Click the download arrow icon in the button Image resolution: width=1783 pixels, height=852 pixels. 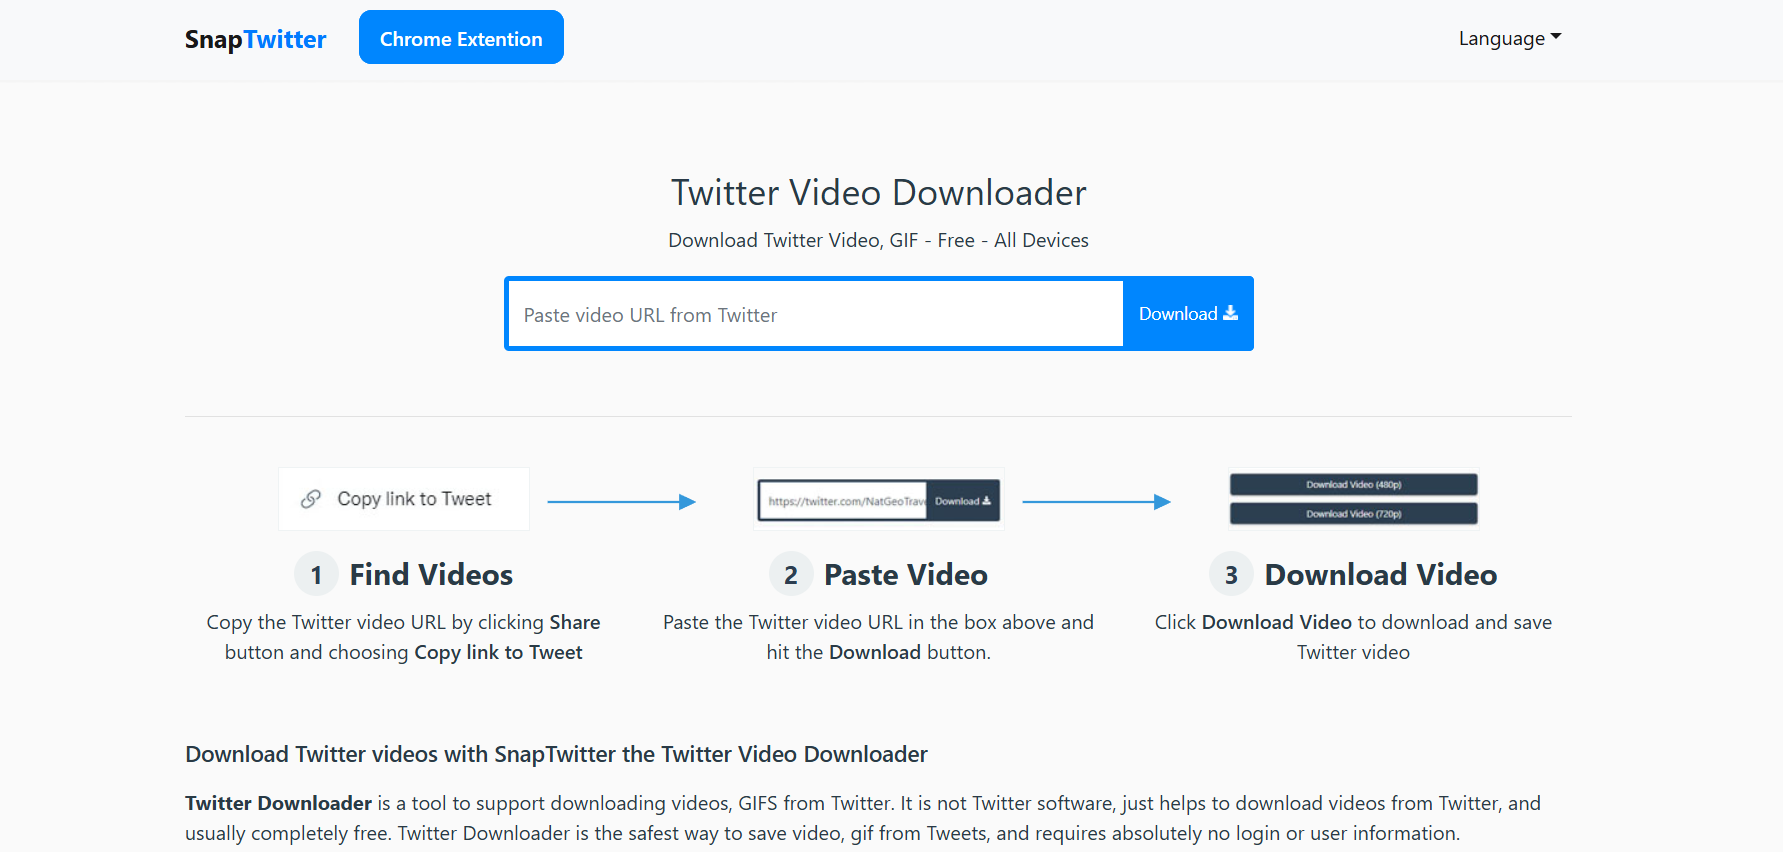[x=1231, y=313]
